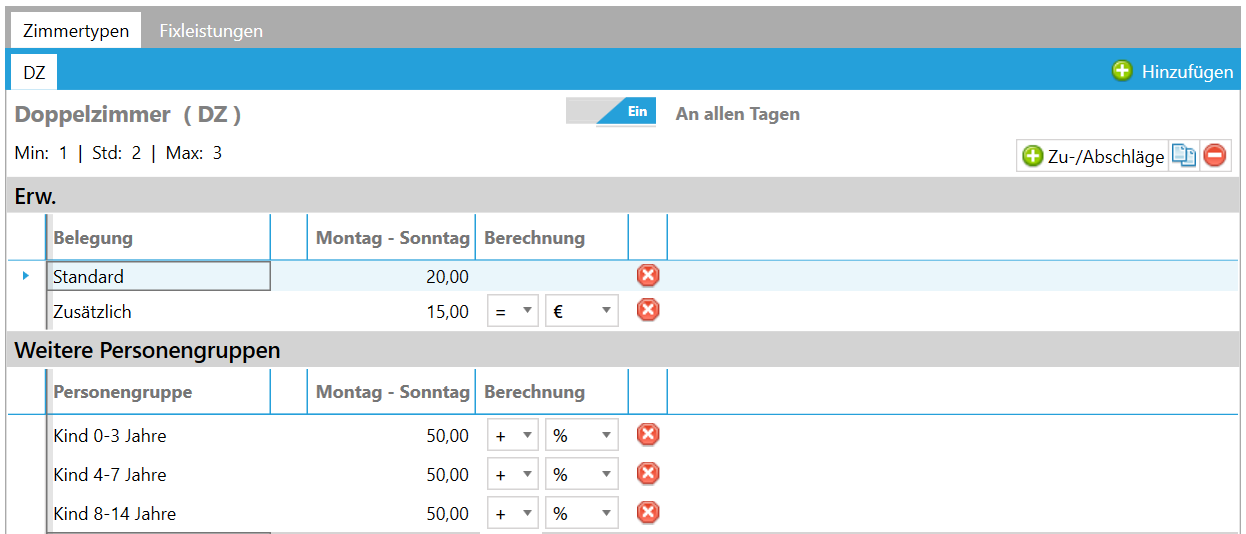Select the Kind 8-14 Jahre label
The height and width of the screenshot is (534, 1246).
[115, 513]
